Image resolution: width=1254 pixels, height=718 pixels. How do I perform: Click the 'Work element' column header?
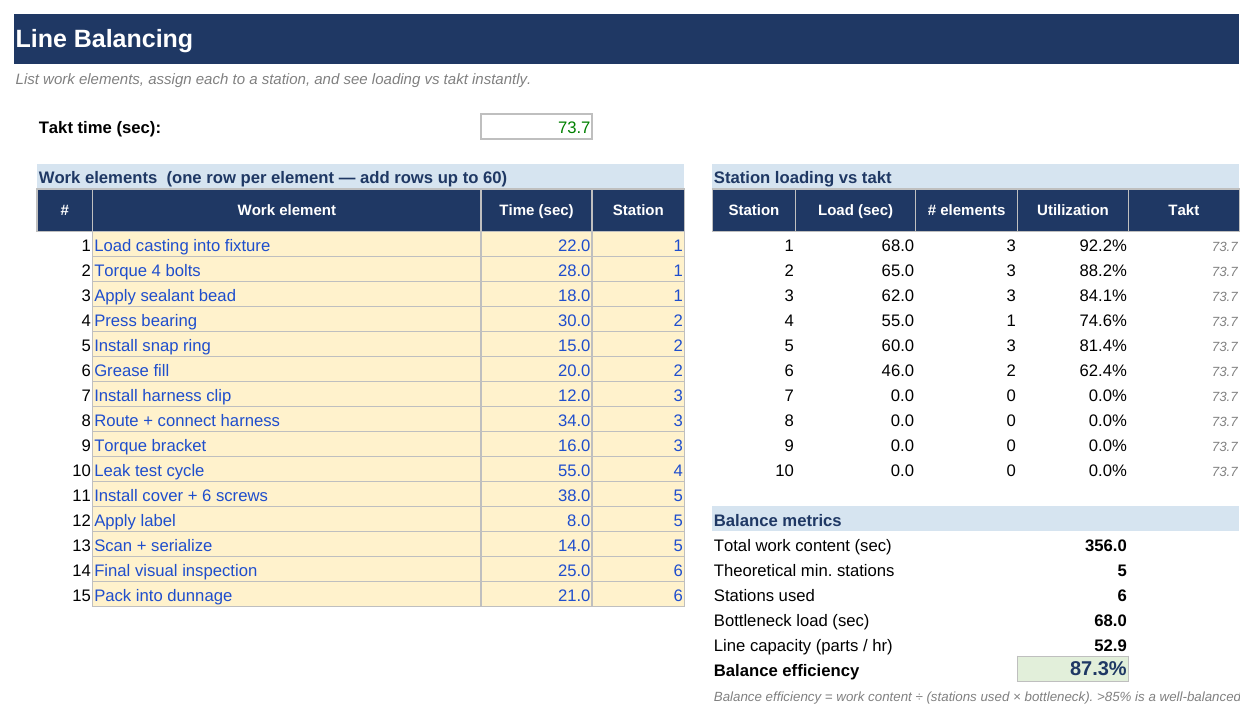(286, 210)
